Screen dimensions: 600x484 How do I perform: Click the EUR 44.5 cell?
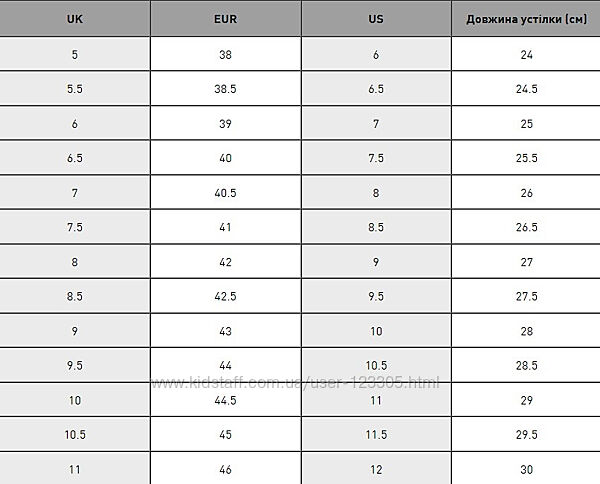225,399
